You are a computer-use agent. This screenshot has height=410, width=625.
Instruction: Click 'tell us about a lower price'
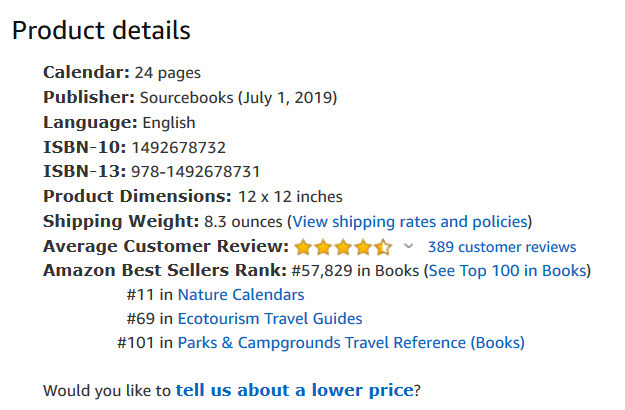294,390
